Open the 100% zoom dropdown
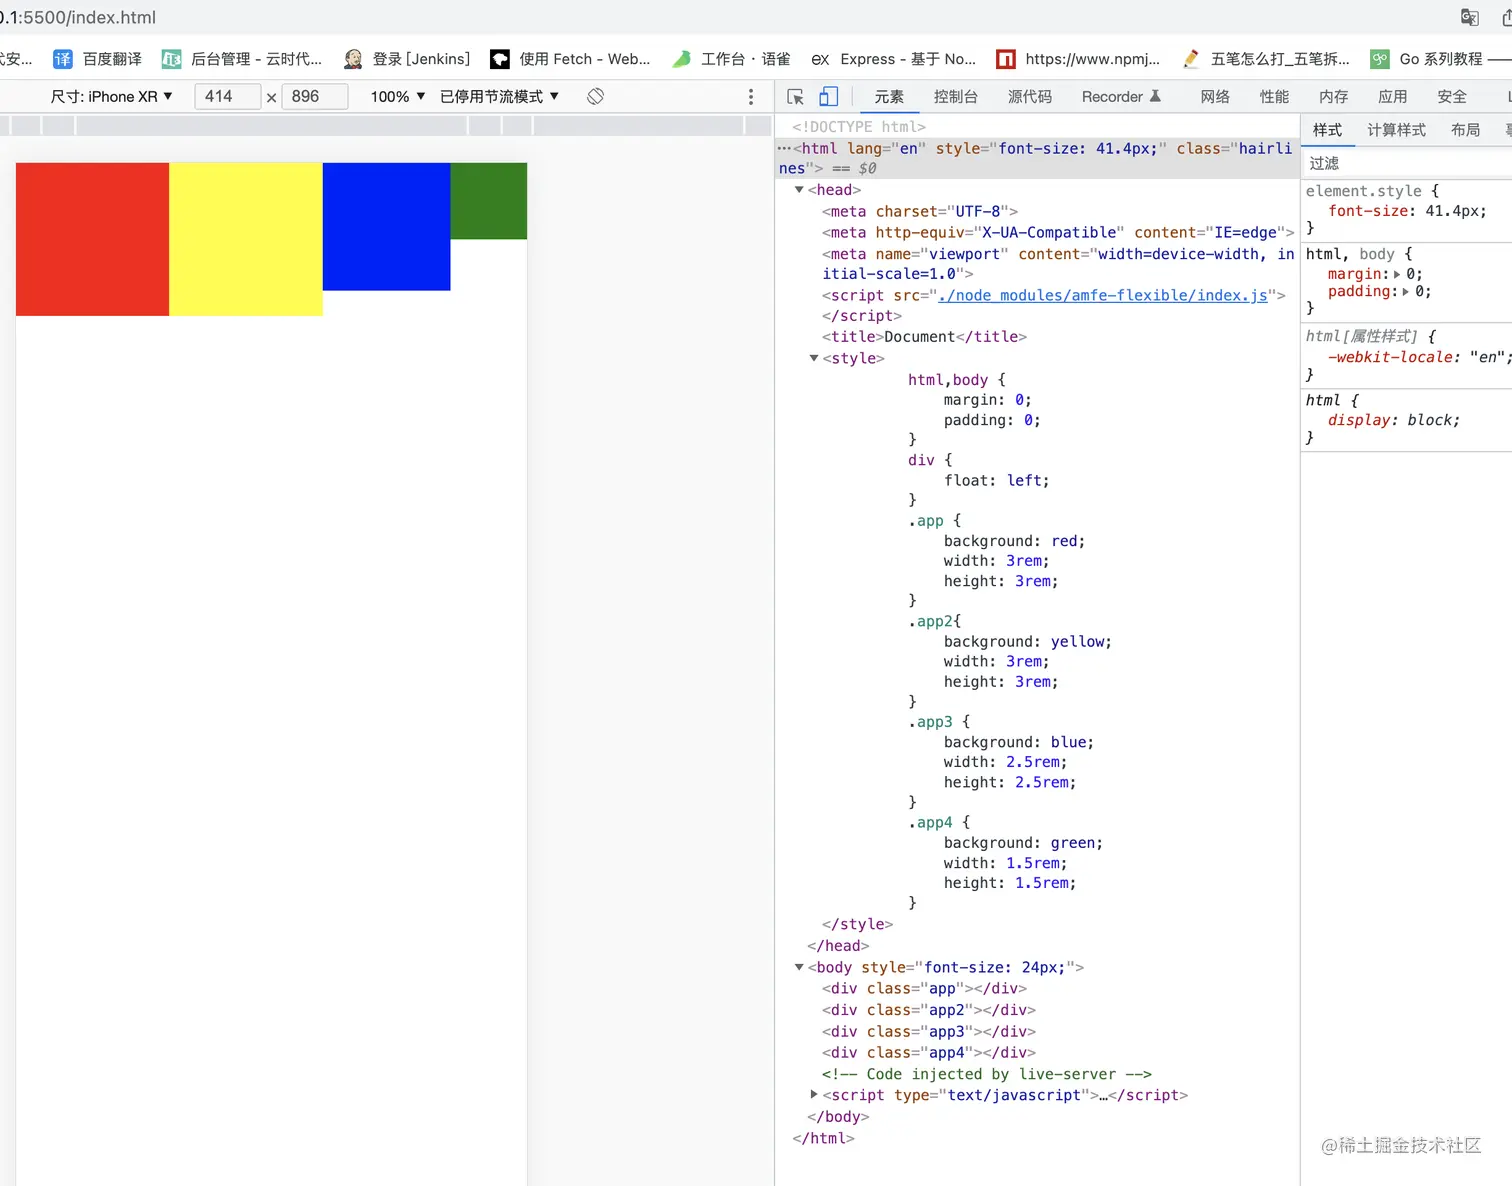The width and height of the screenshot is (1512, 1186). (x=398, y=96)
